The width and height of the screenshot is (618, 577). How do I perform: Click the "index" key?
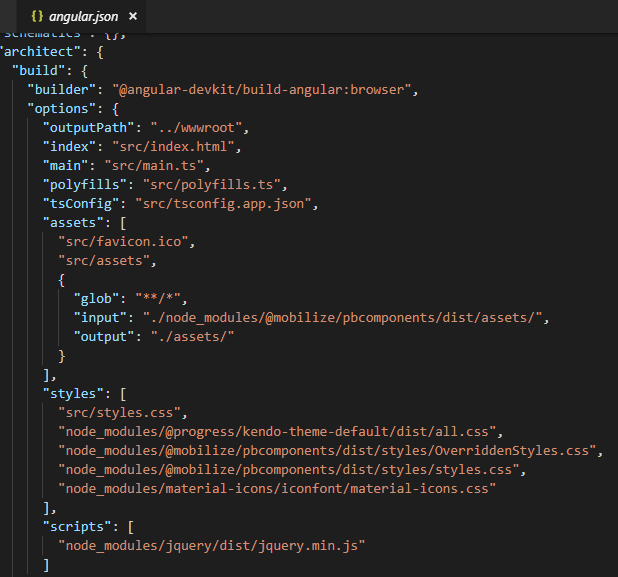(x=69, y=147)
